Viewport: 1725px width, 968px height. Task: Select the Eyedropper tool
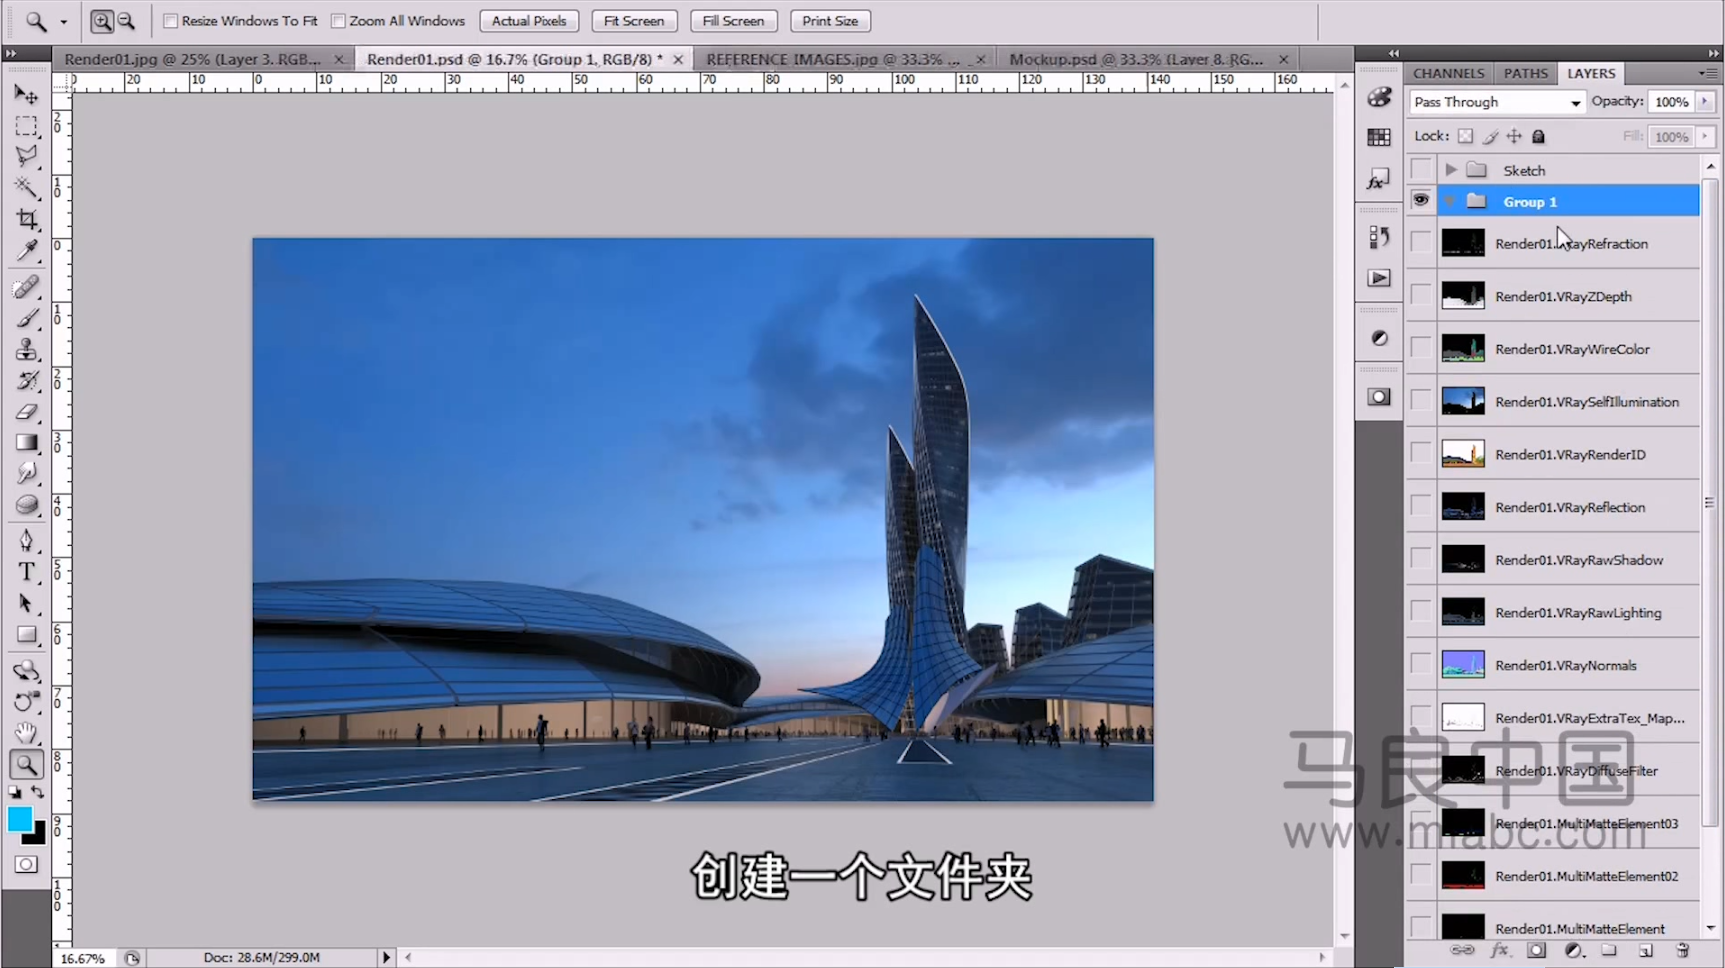pyautogui.click(x=26, y=250)
